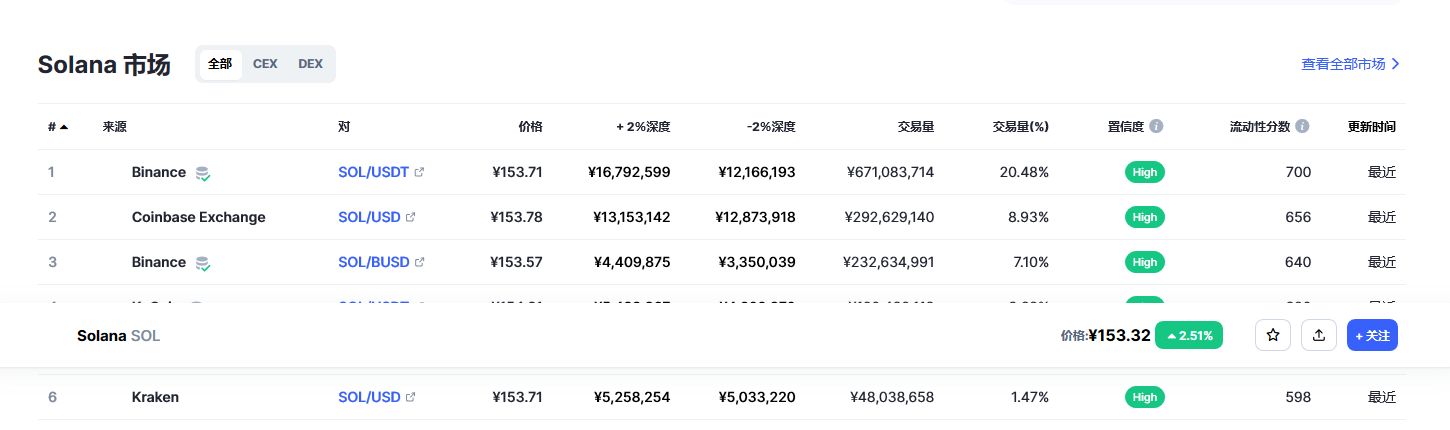Select the 全部 market filter tab
Viewport: 1450px width, 430px height.
coord(220,64)
